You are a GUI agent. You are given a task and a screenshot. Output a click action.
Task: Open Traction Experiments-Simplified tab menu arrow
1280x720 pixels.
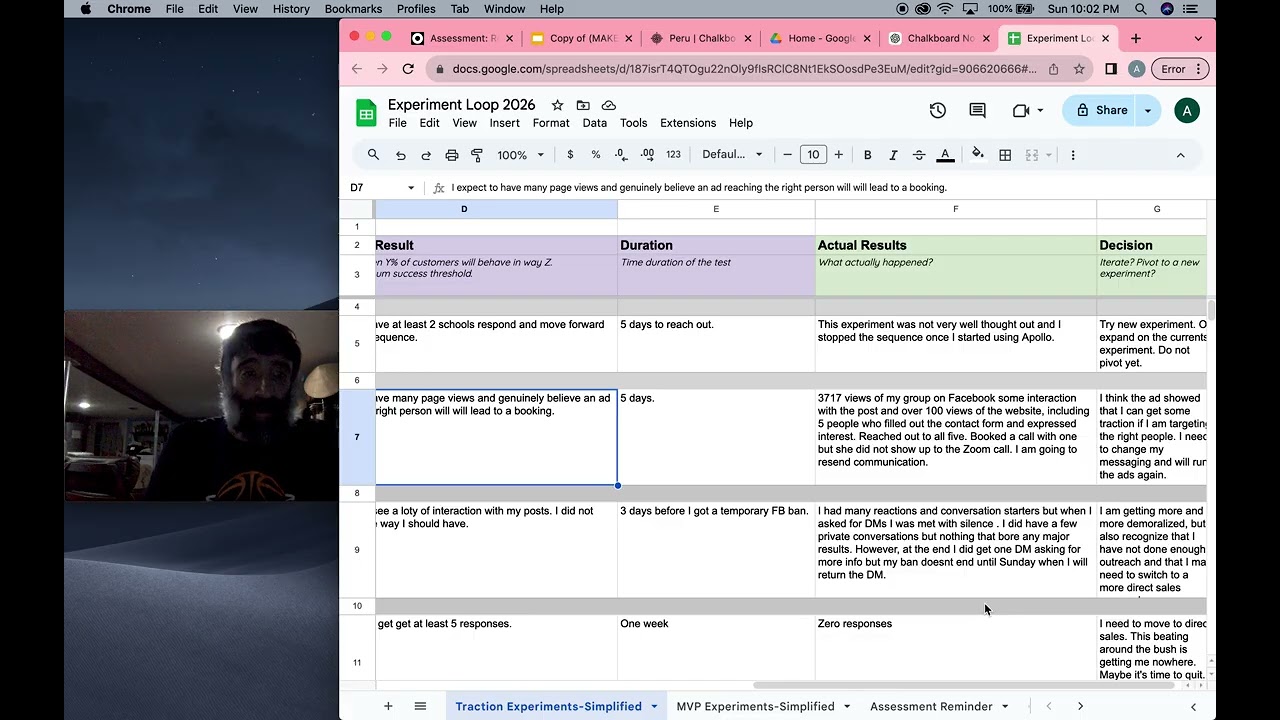654,706
